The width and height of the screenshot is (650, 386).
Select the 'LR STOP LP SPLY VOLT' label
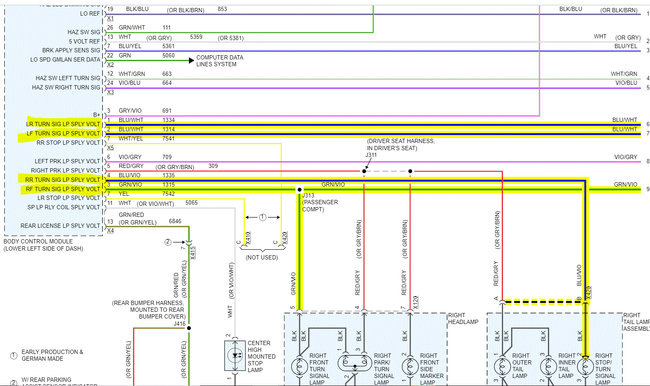click(68, 198)
